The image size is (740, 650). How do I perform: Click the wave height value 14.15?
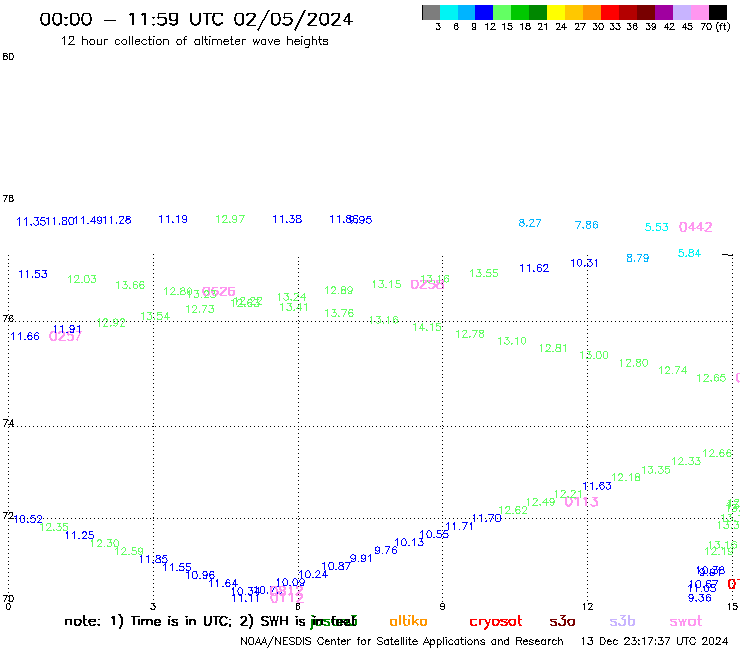click(x=427, y=327)
